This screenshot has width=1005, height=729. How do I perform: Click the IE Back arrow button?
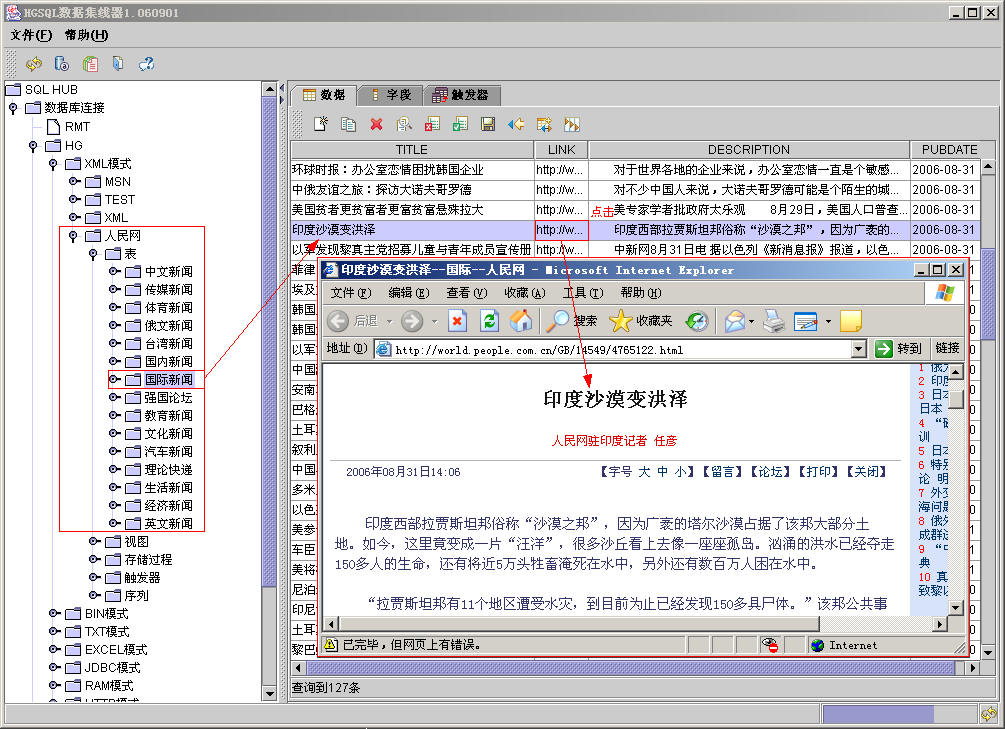pos(338,321)
